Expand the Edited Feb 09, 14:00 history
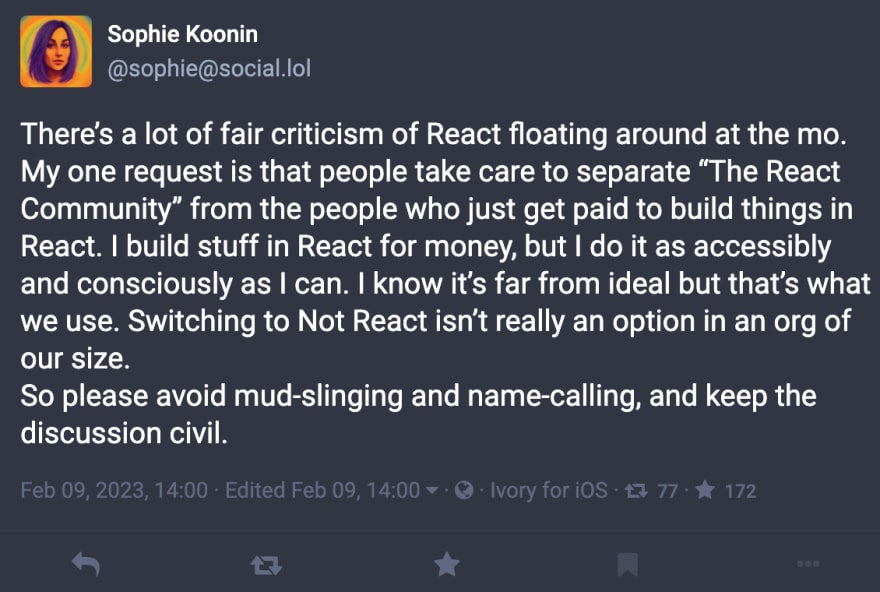 point(322,490)
